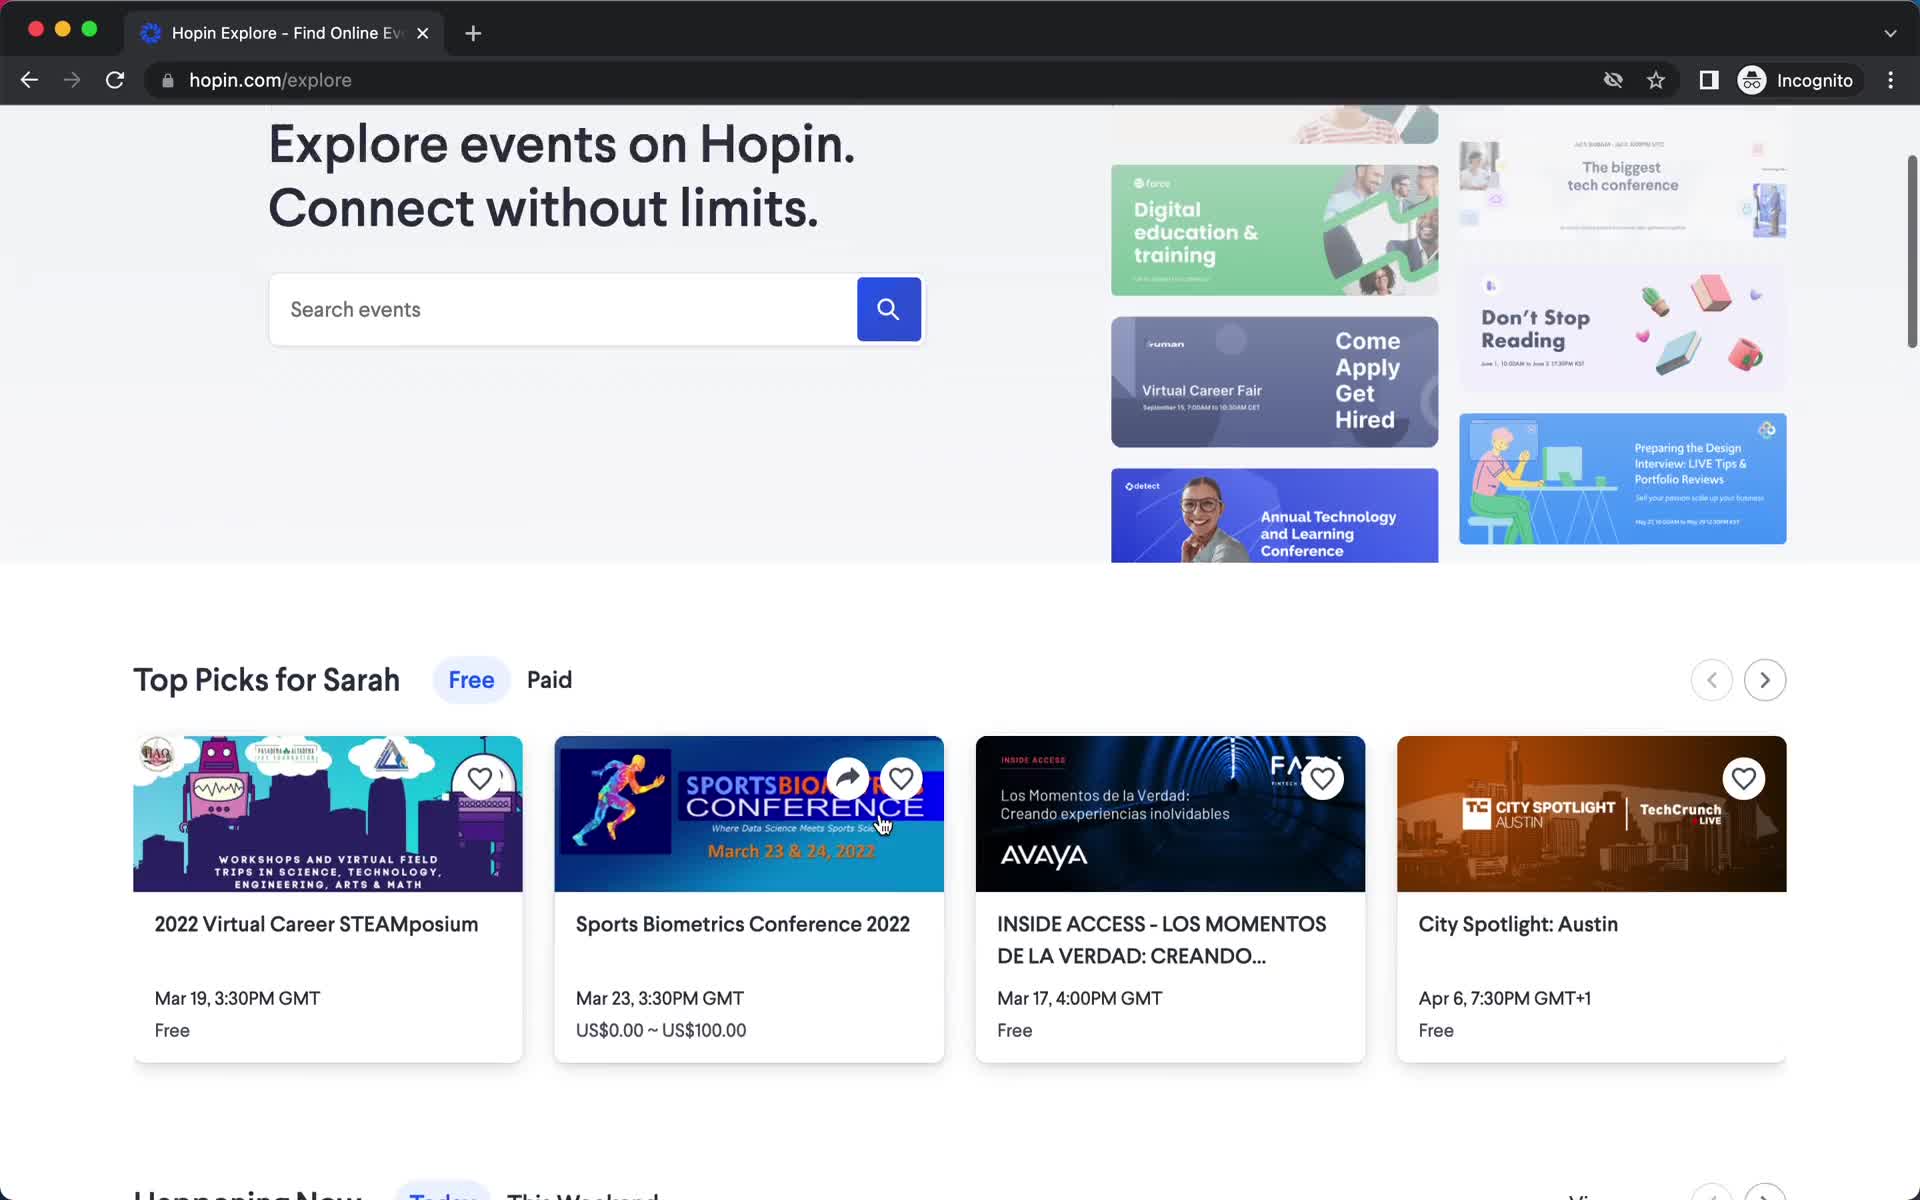Click the Search events input field
Viewport: 1920px width, 1200px height.
click(560, 308)
